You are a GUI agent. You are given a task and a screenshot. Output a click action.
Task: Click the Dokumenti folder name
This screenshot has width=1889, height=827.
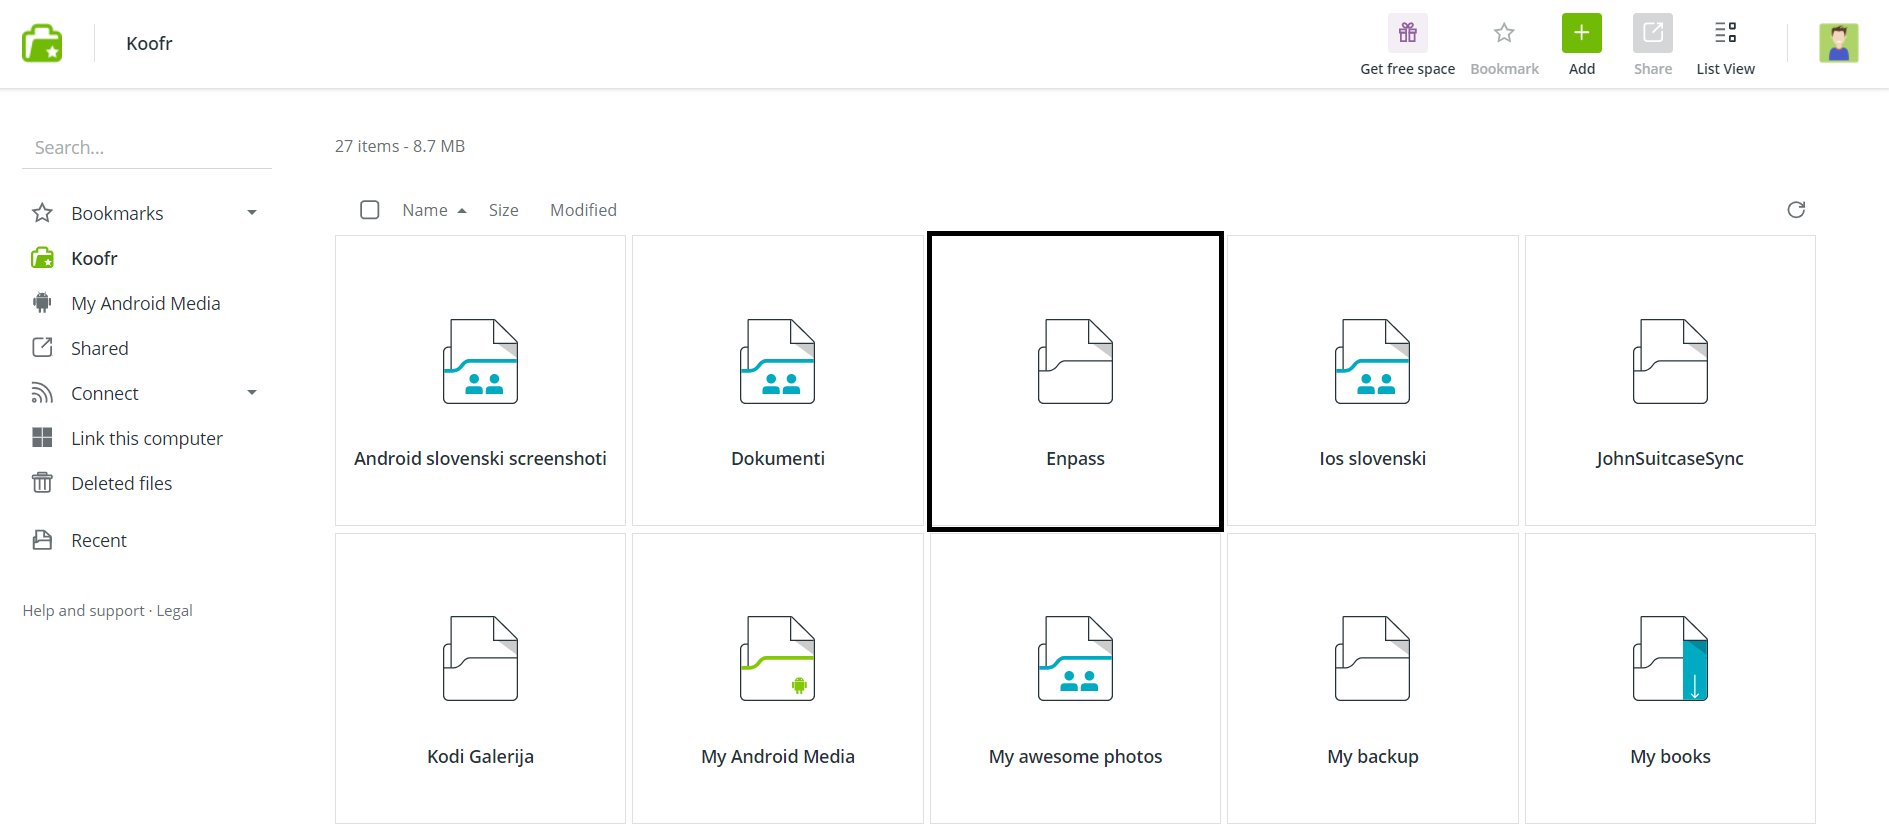(x=778, y=458)
